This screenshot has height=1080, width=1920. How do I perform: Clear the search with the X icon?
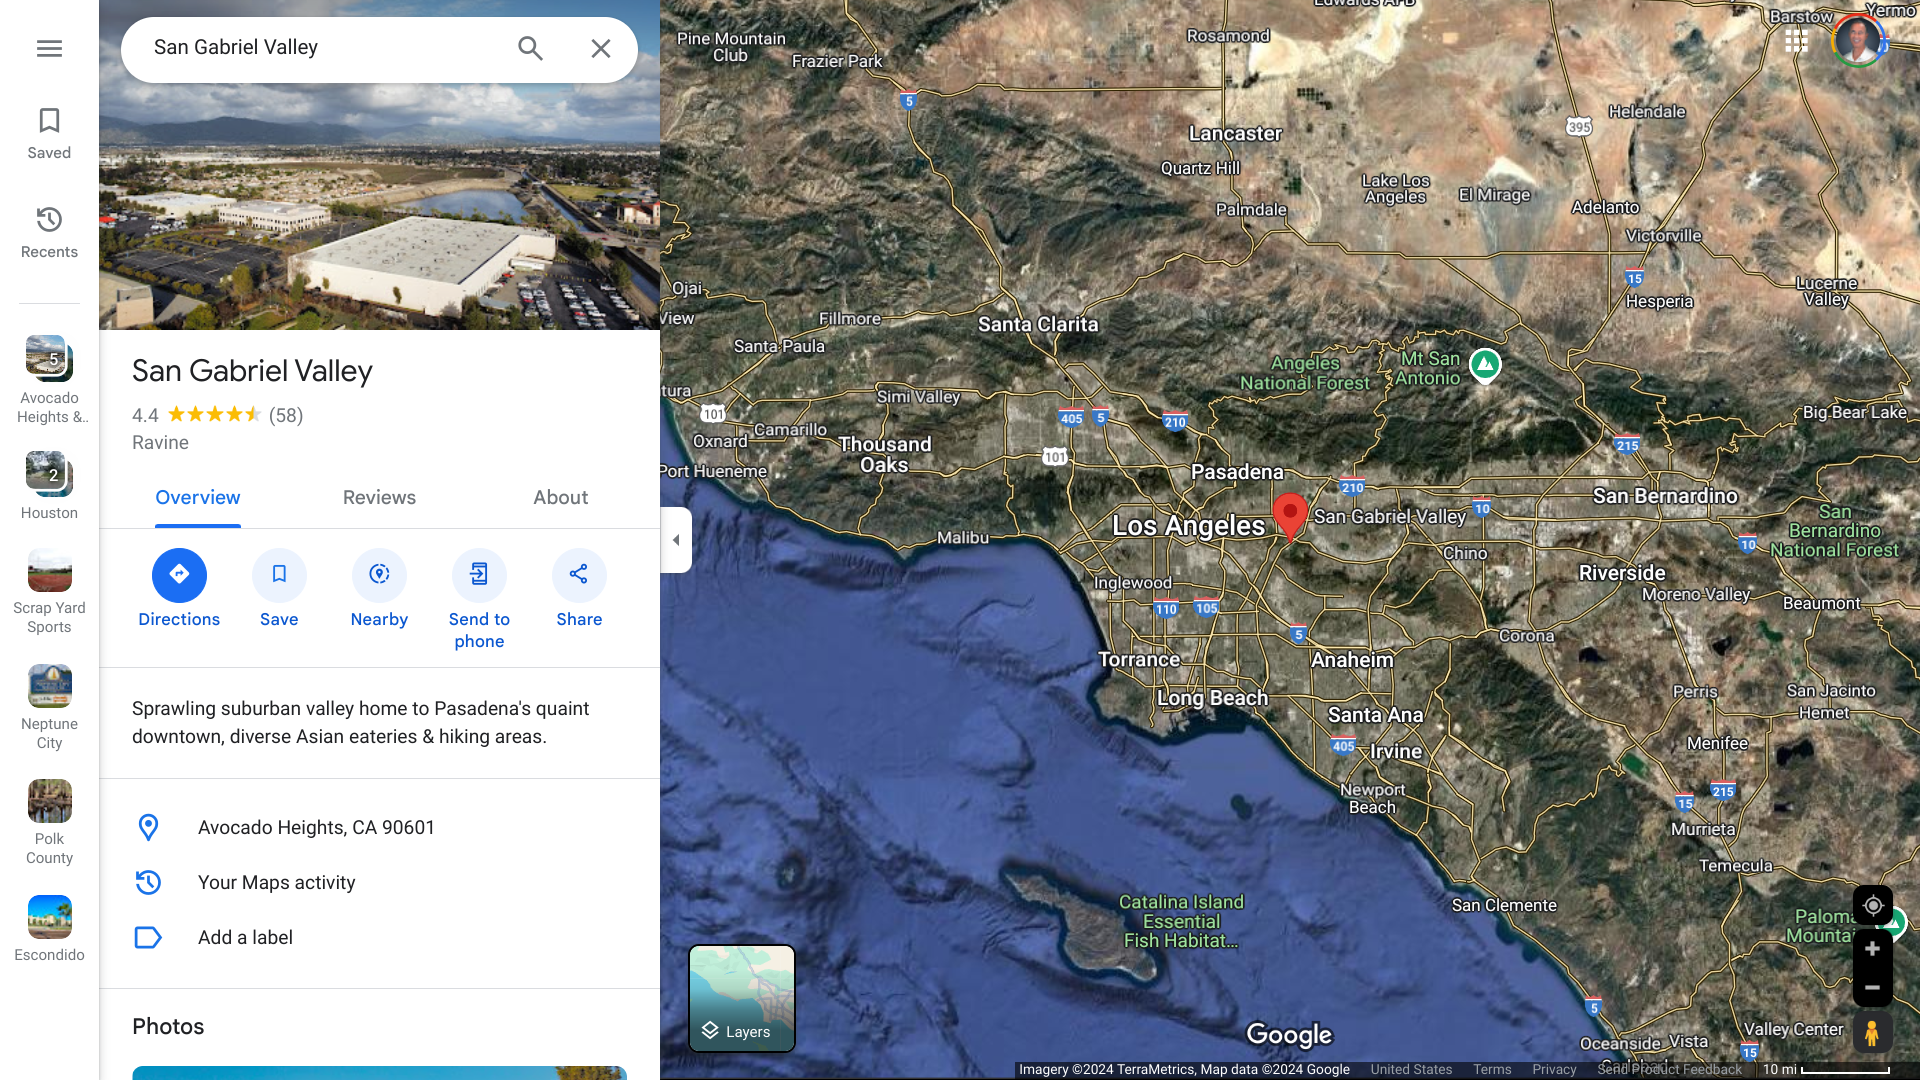[600, 48]
